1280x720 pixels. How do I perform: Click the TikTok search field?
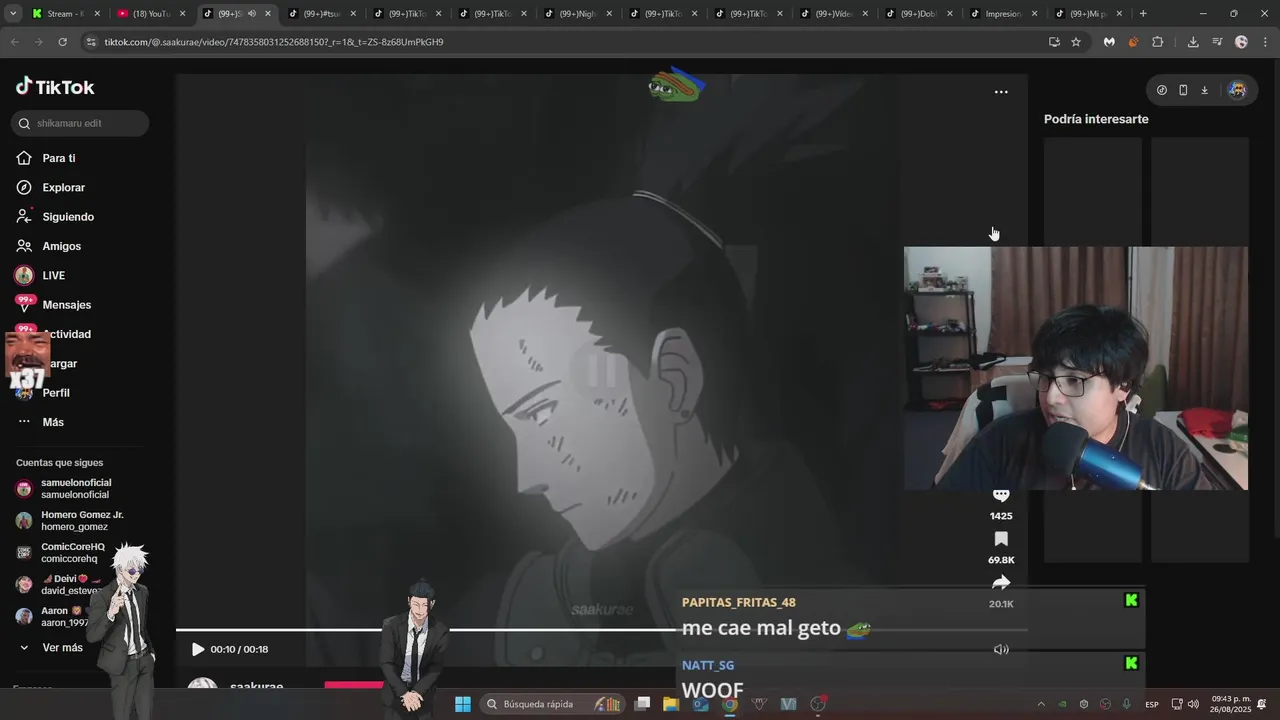(x=81, y=123)
